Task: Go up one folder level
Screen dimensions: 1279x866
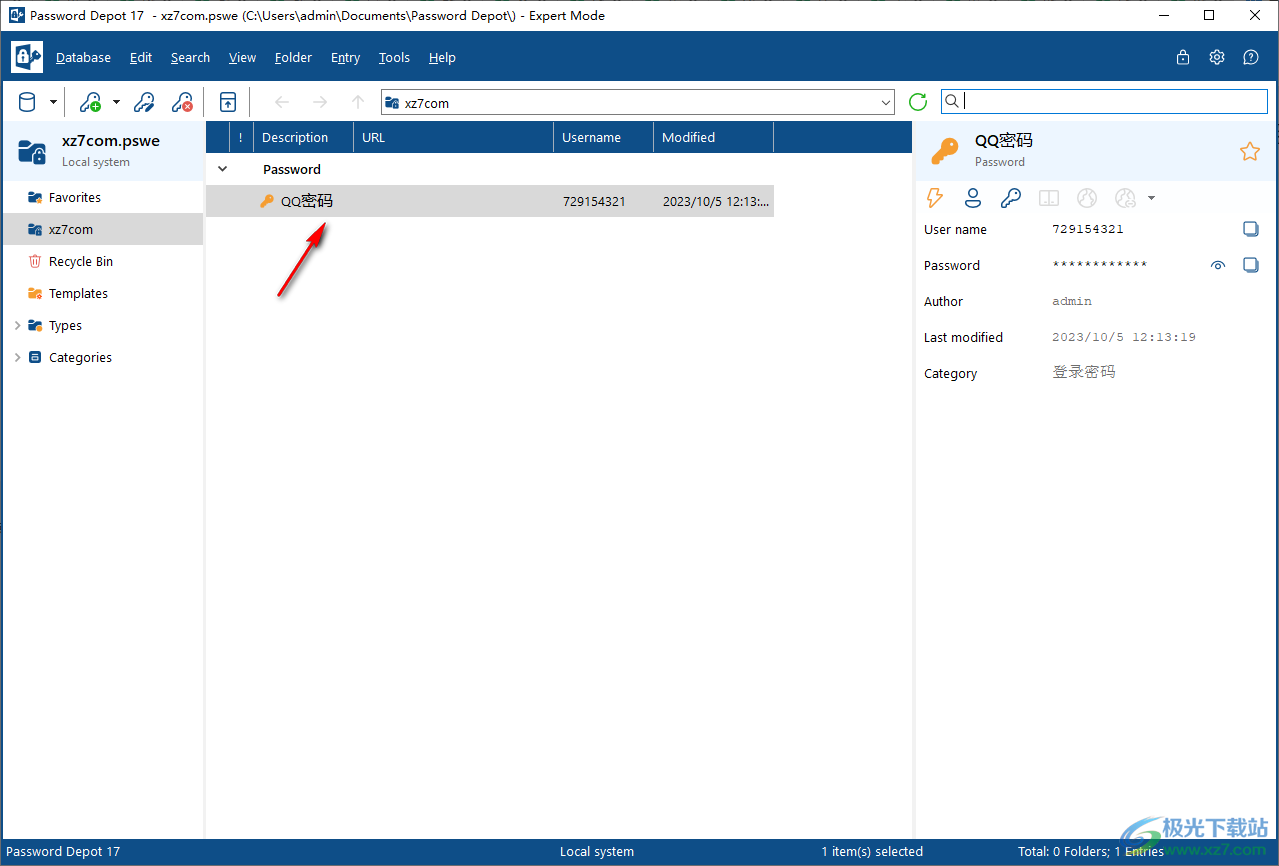Action: 358,102
